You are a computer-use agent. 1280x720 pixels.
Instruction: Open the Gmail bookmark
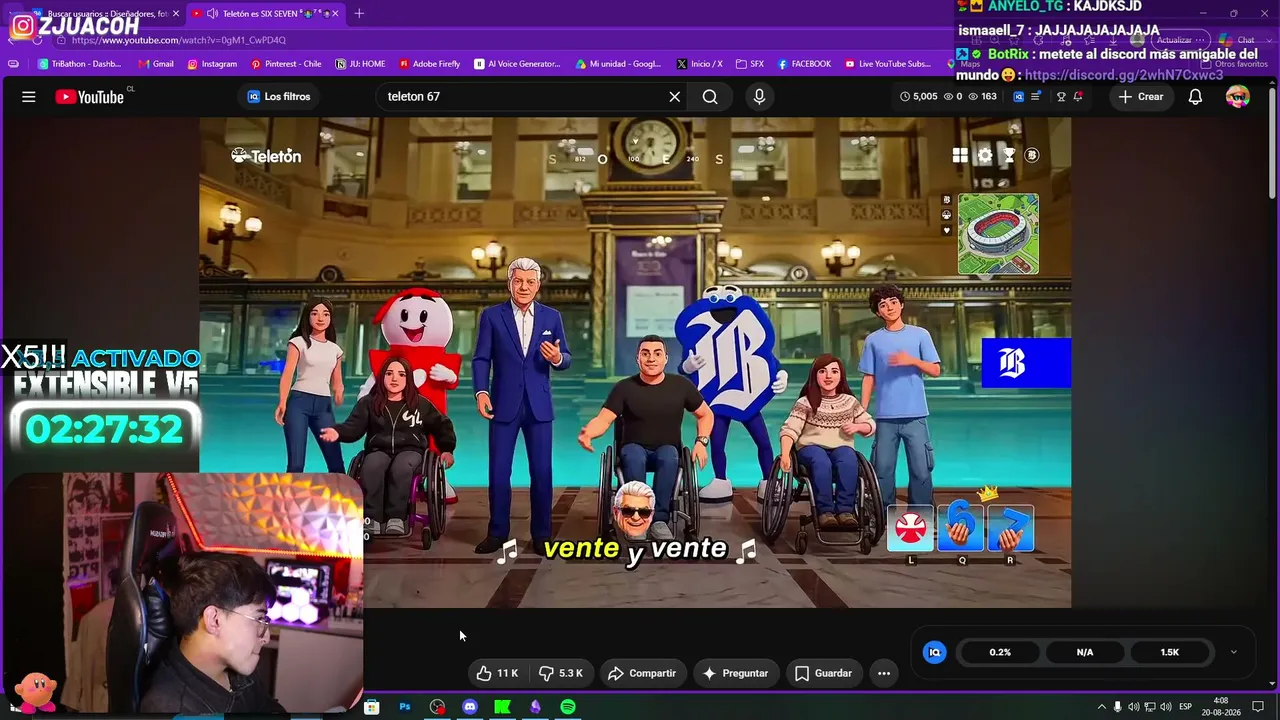click(x=156, y=64)
